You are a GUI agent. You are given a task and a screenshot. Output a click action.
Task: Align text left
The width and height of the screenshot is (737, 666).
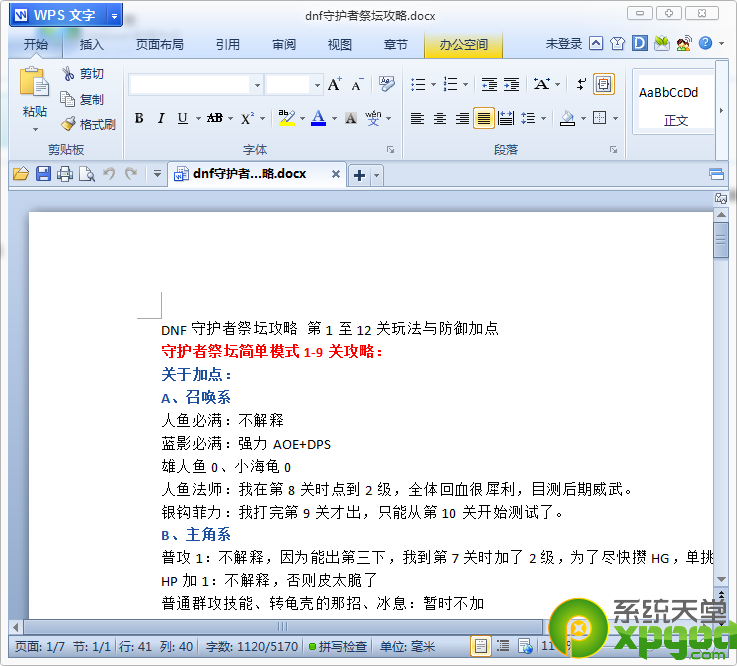417,118
